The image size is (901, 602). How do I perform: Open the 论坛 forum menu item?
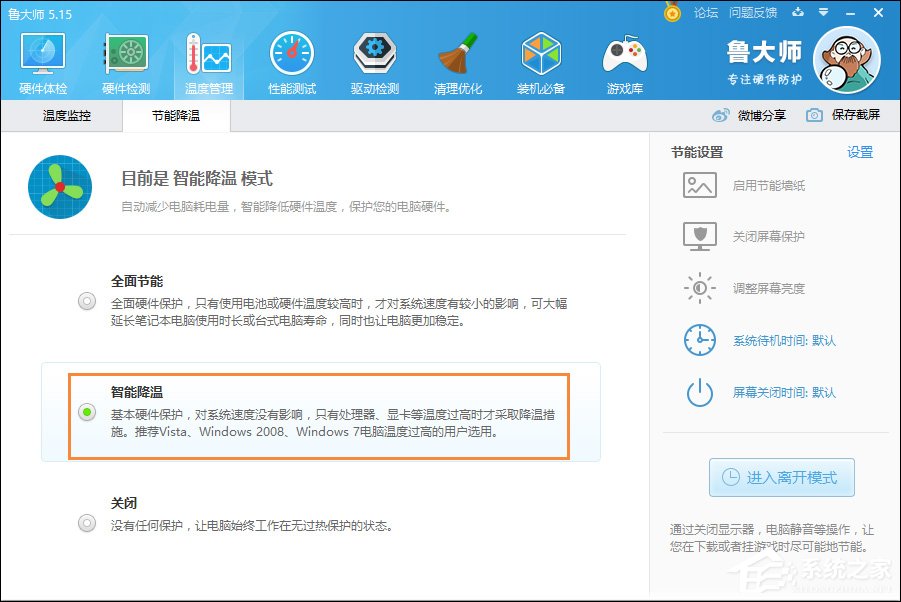coord(704,13)
